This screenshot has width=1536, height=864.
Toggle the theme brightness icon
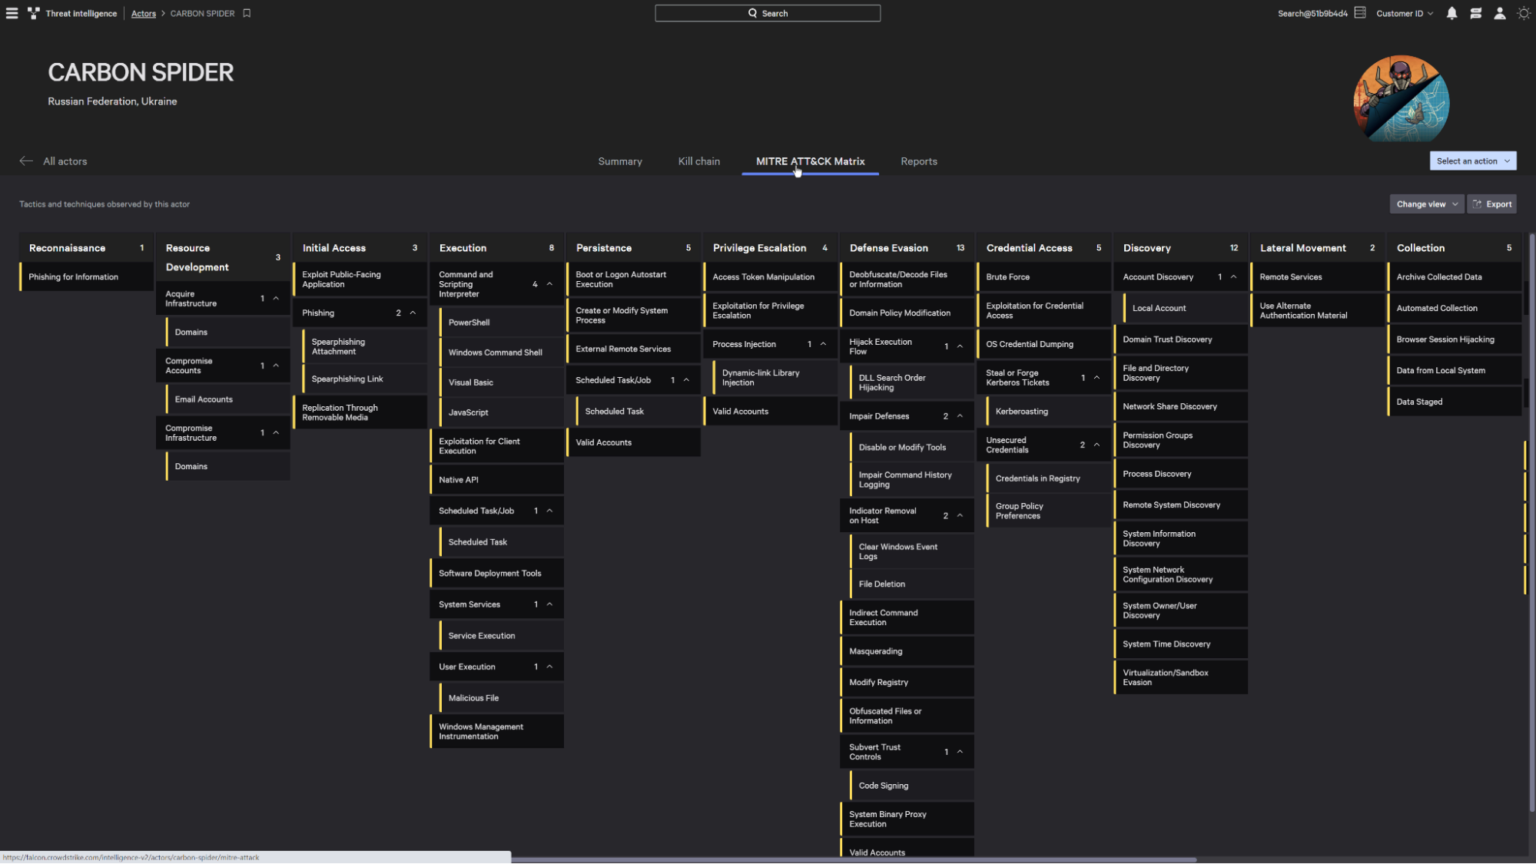point(1524,13)
